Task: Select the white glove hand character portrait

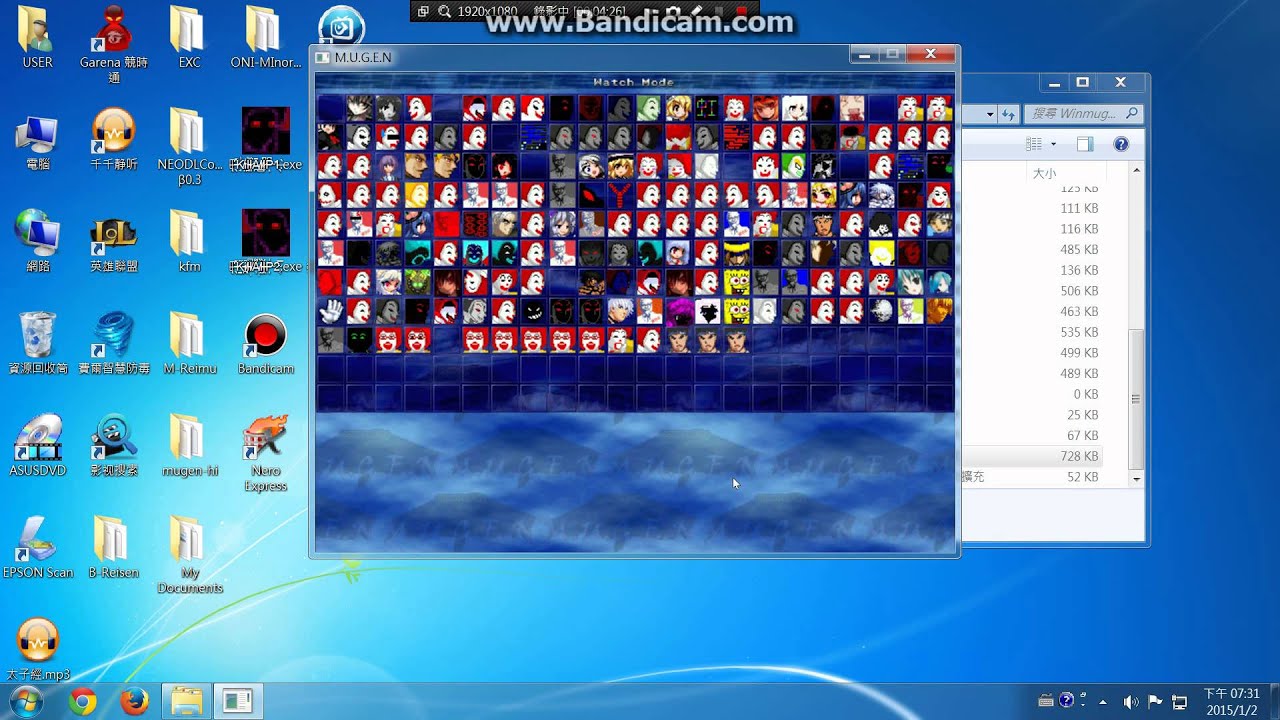Action: pyautogui.click(x=330, y=312)
